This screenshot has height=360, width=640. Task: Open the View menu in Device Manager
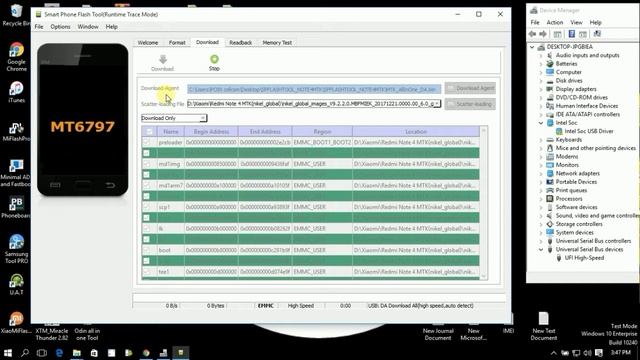click(x=576, y=22)
